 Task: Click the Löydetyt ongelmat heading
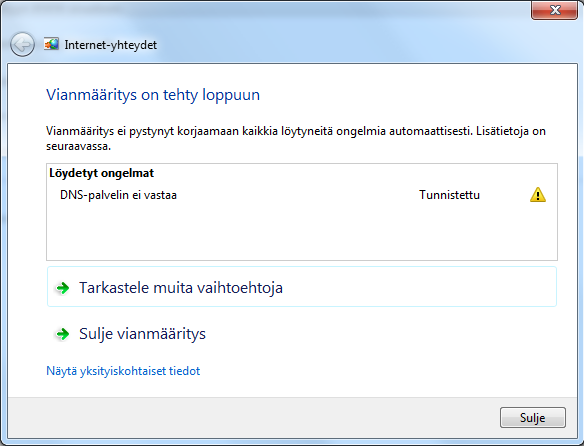pyautogui.click(x=101, y=173)
